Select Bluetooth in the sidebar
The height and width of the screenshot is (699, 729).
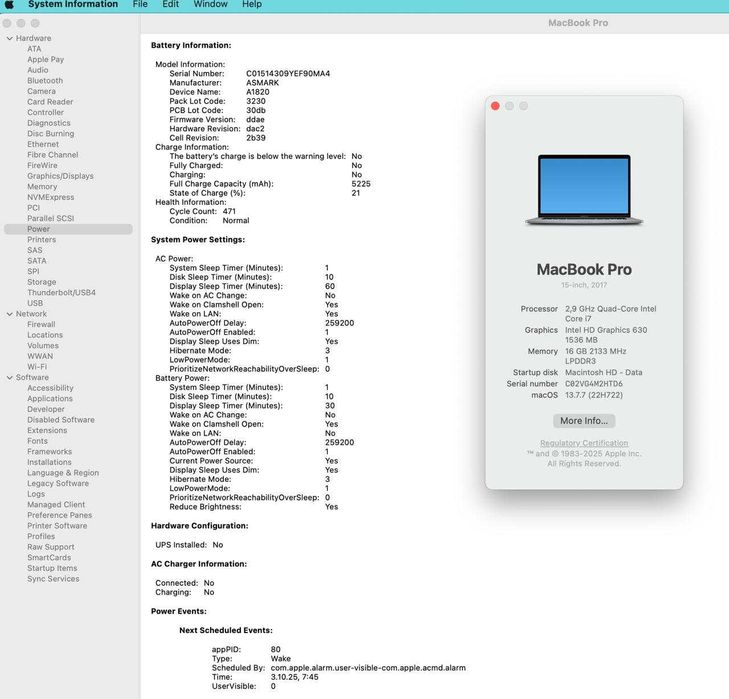click(x=45, y=81)
